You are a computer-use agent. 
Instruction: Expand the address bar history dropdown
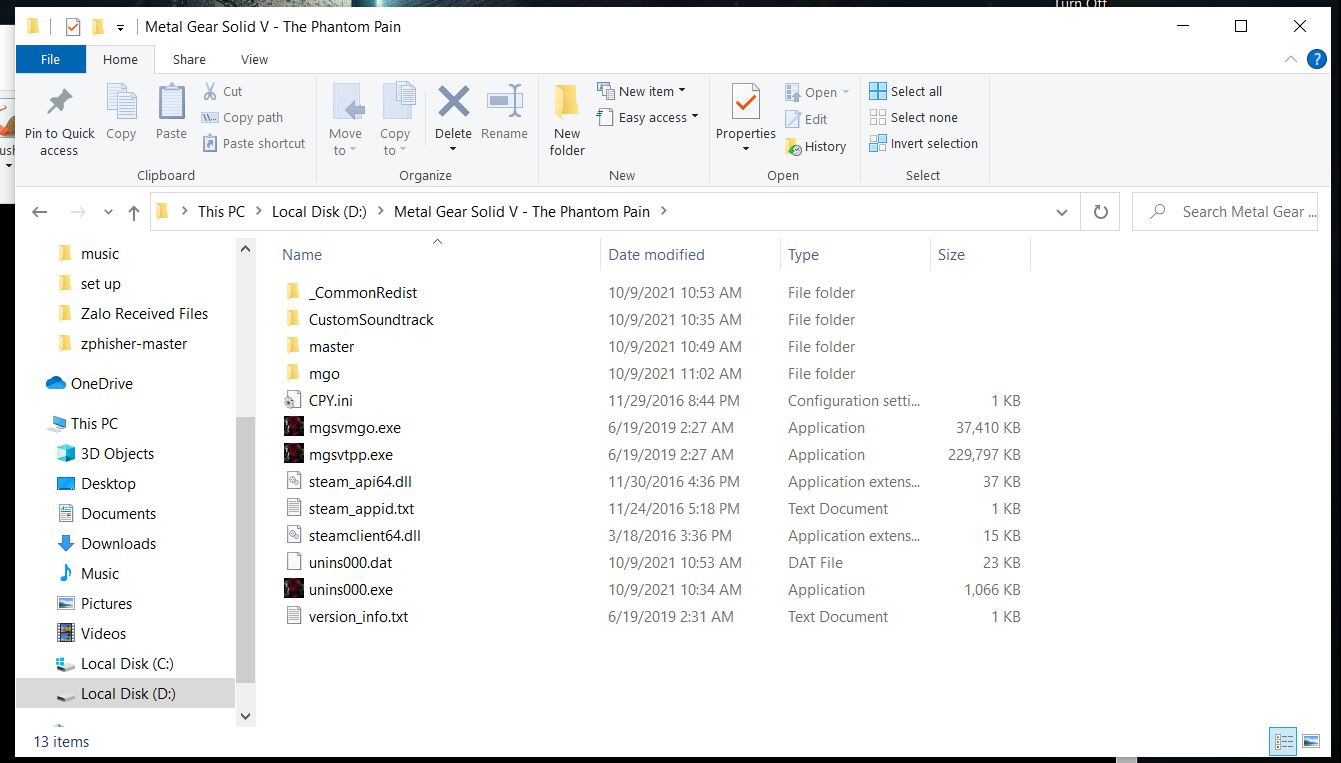pos(1061,212)
